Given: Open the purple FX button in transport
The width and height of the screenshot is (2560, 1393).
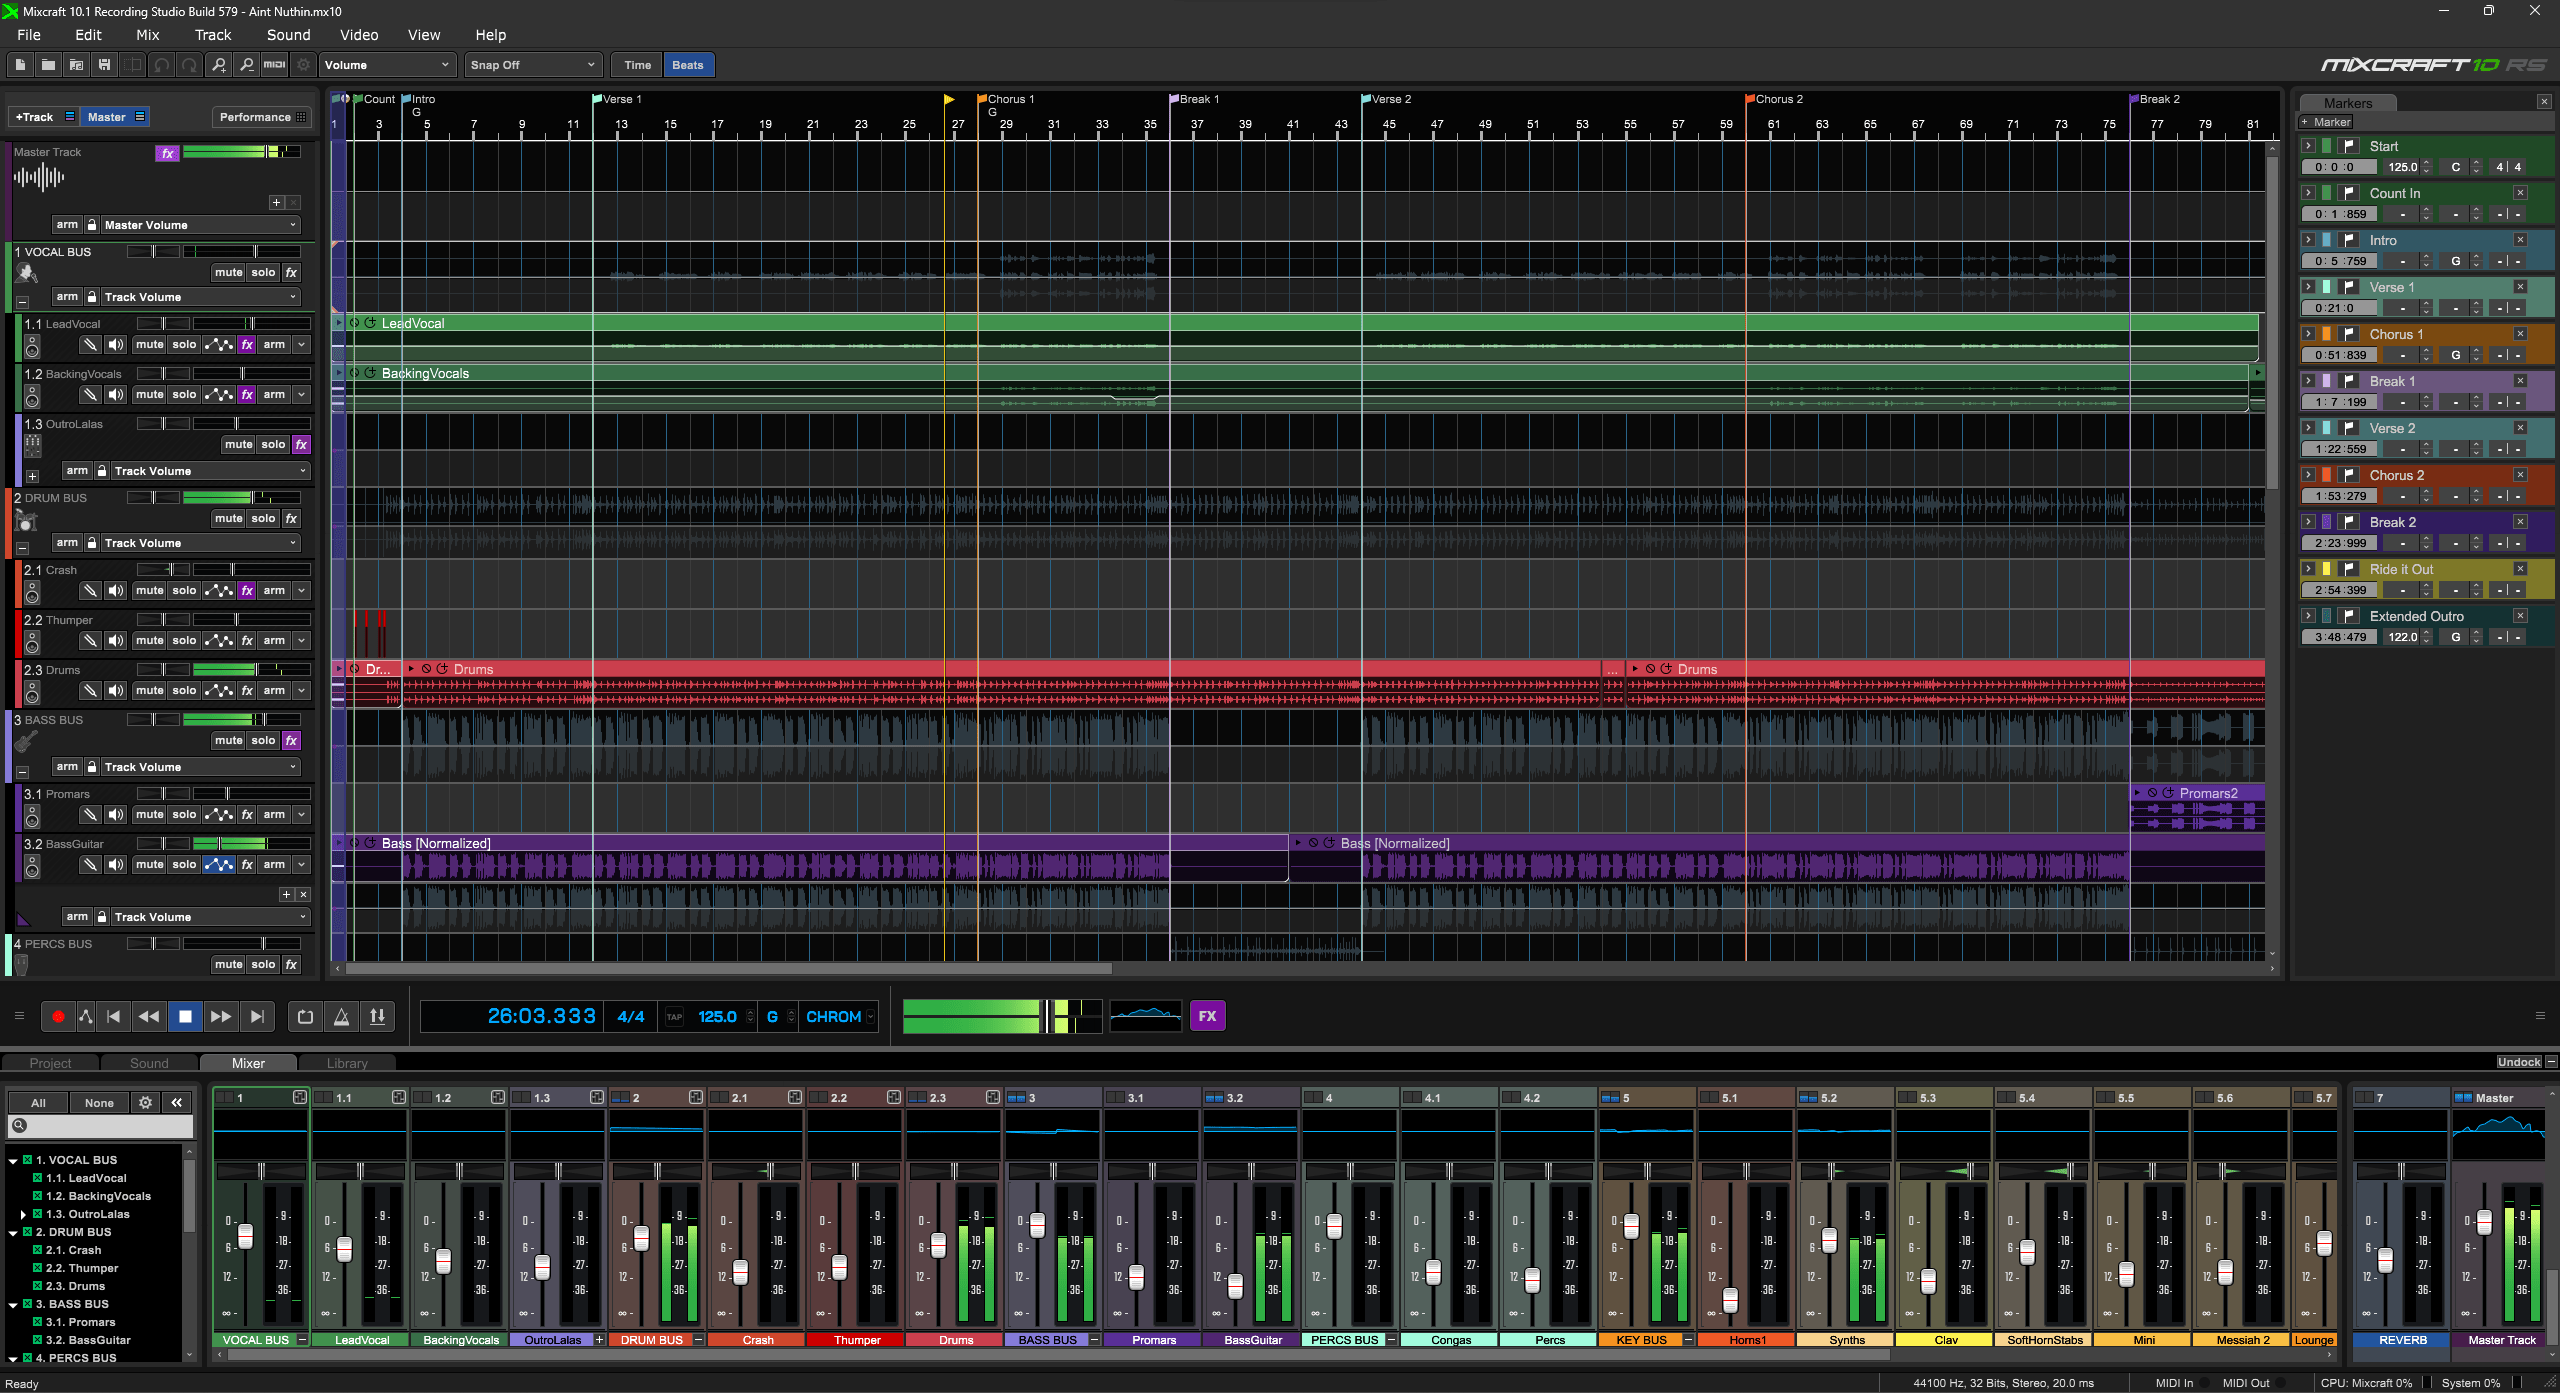Looking at the screenshot, I should [x=1207, y=1016].
